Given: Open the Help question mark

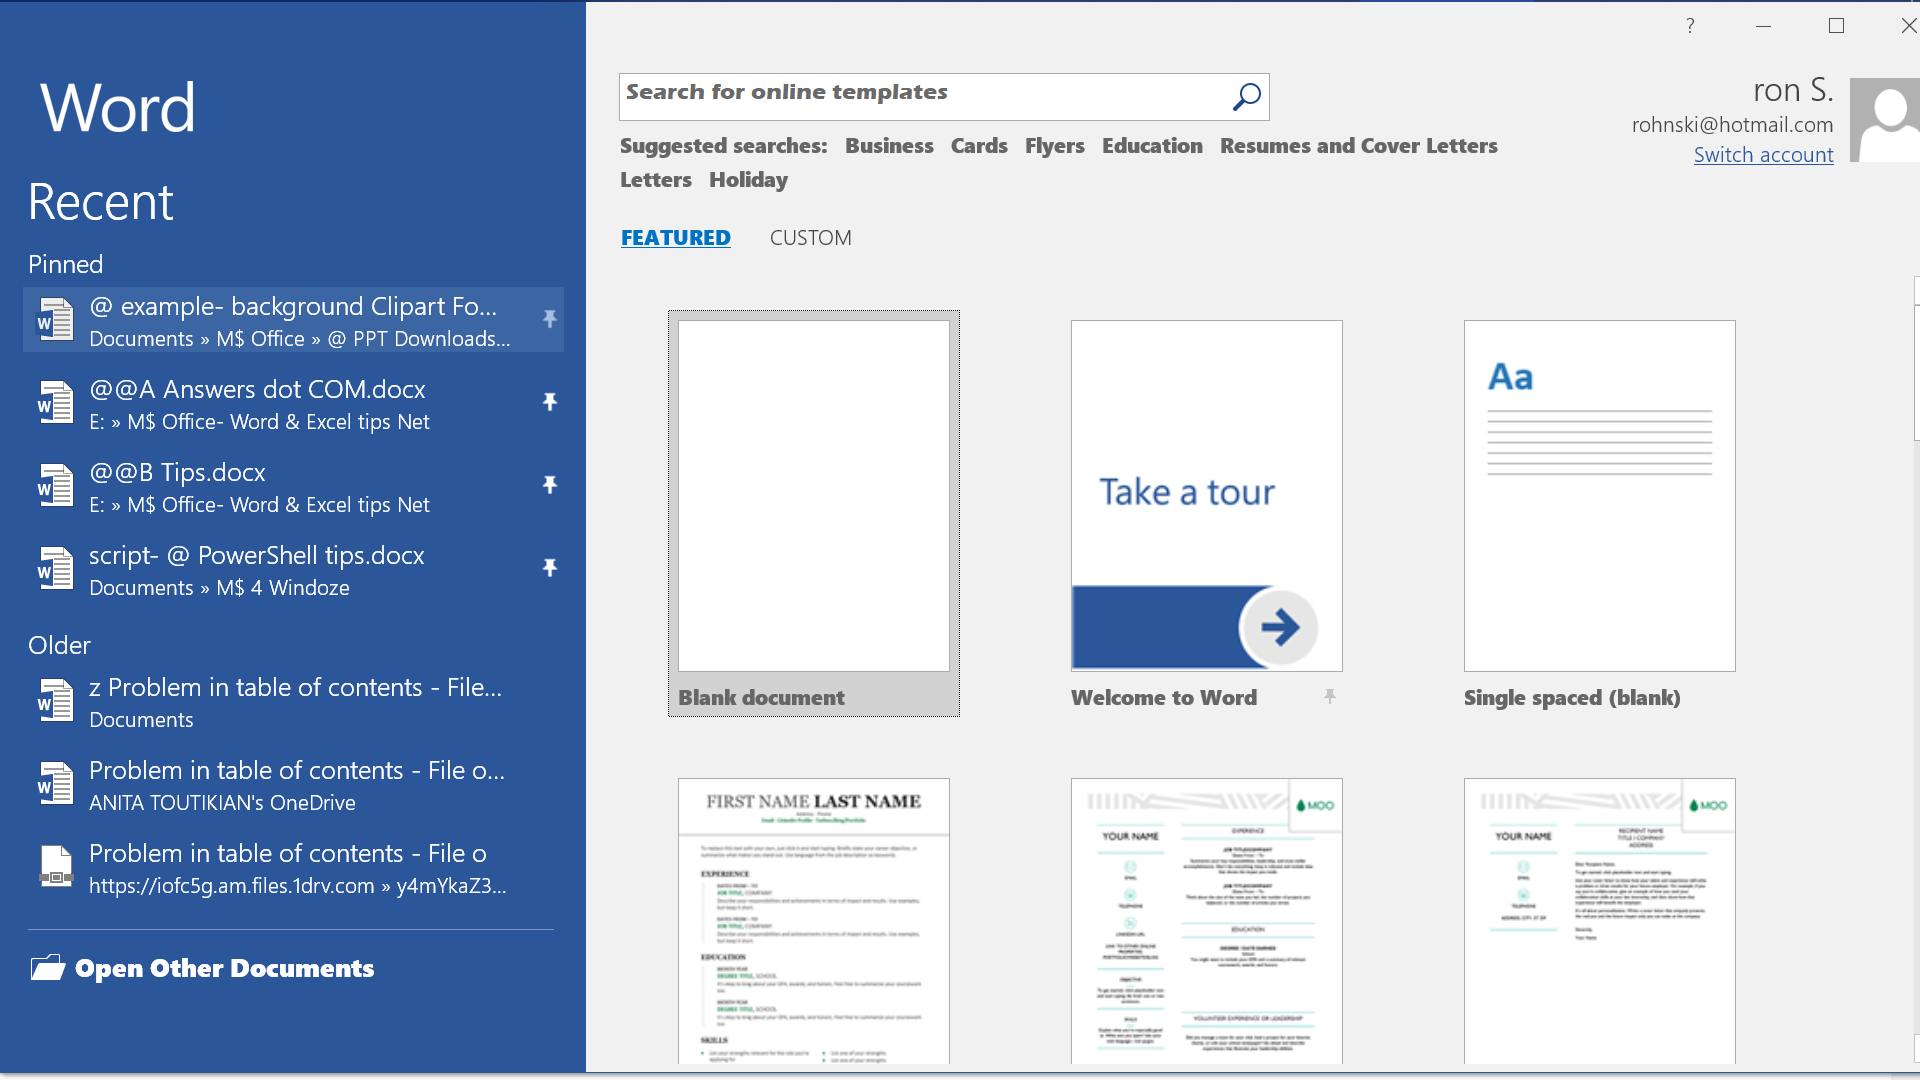Looking at the screenshot, I should tap(1690, 26).
